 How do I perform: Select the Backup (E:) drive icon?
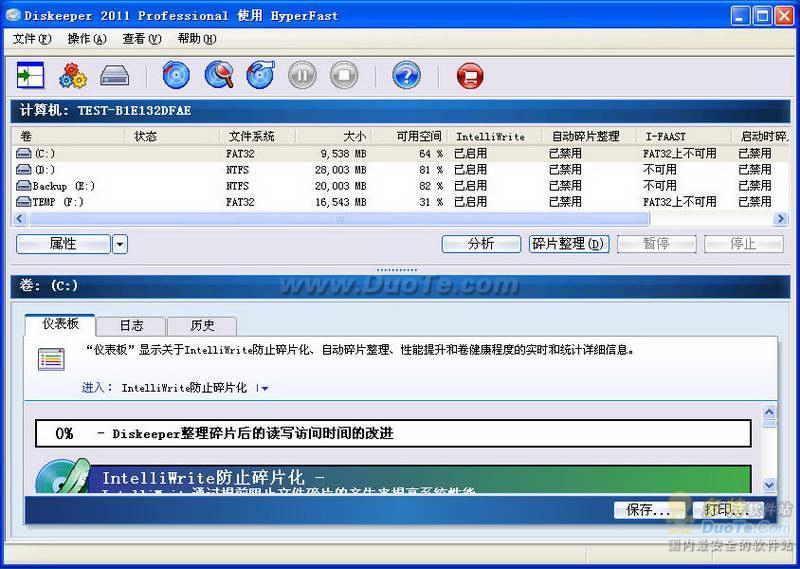pyautogui.click(x=23, y=186)
